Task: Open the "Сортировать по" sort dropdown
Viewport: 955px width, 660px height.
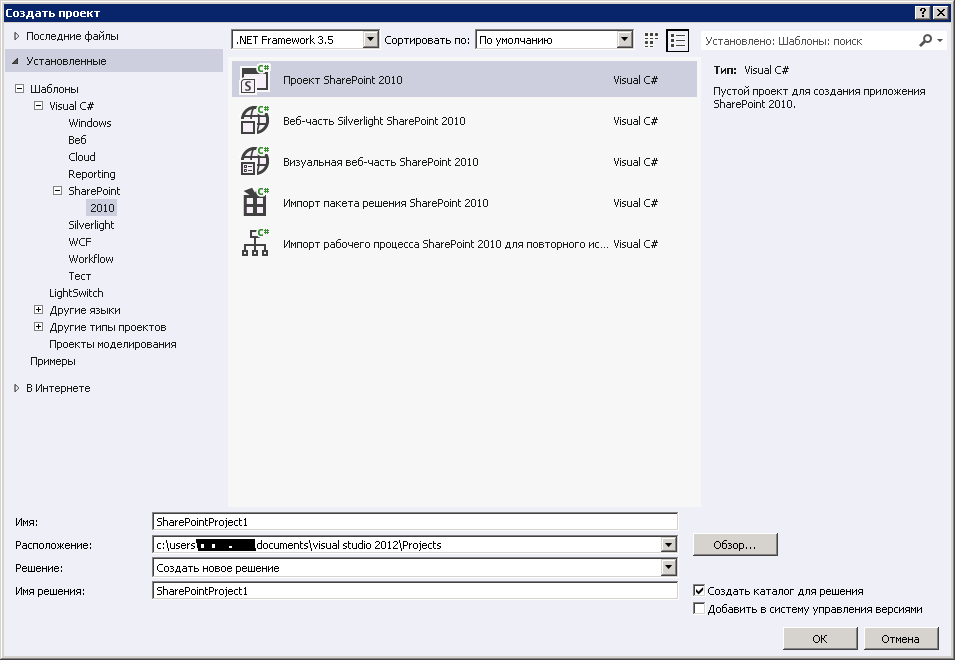Action: tap(625, 40)
